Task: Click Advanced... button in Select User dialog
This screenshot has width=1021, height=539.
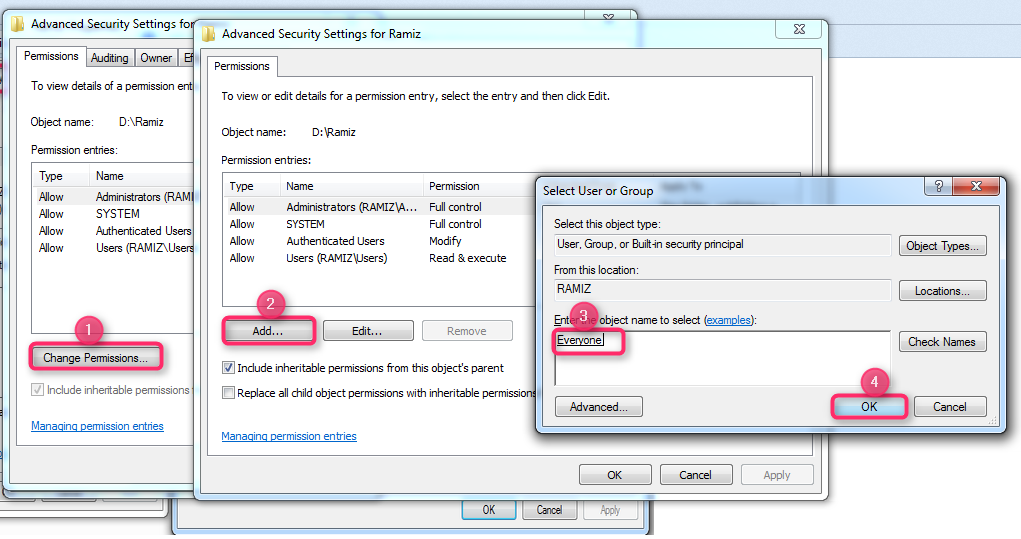Action: tap(598, 407)
